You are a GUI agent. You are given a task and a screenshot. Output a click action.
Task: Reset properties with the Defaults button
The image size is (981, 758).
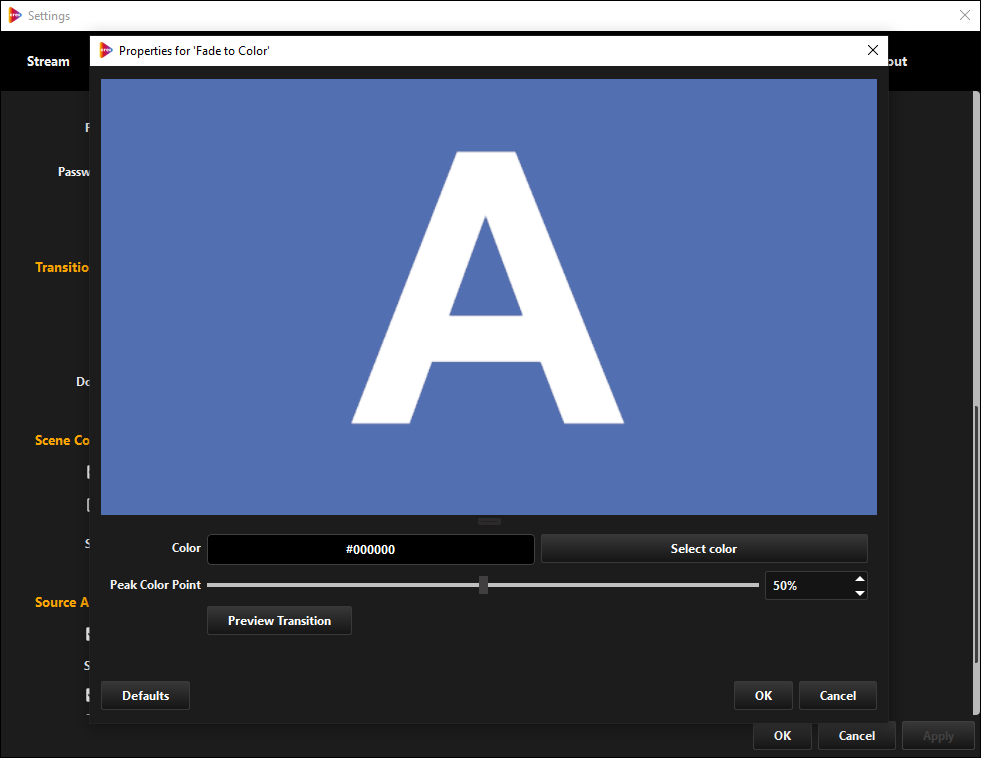(145, 695)
